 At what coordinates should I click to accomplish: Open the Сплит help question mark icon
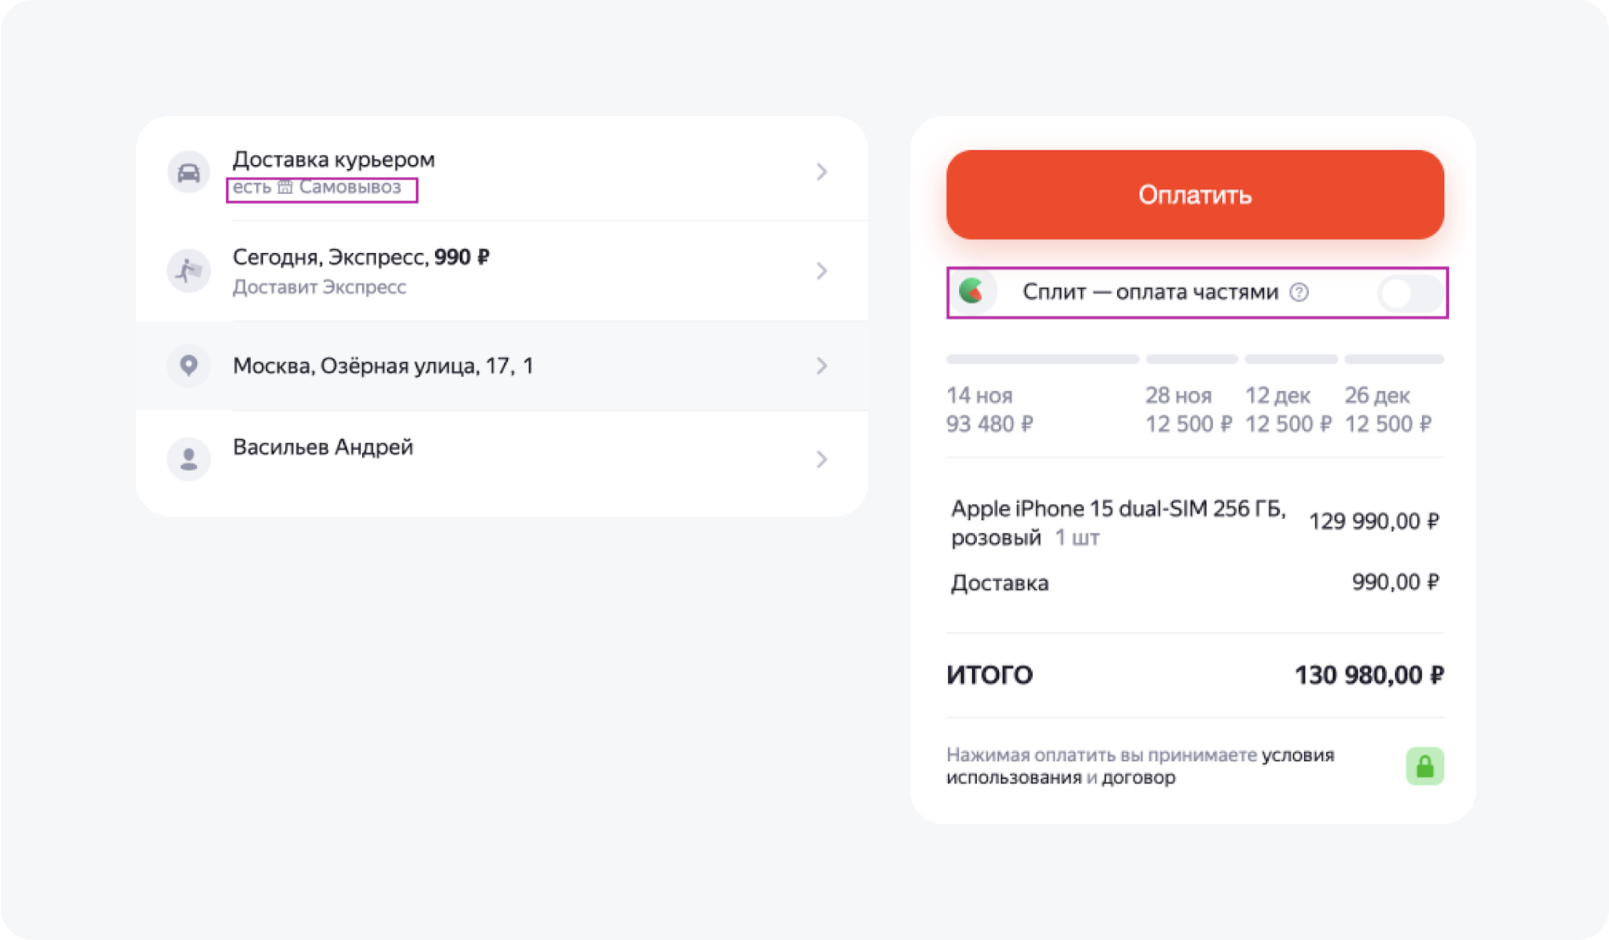(x=1299, y=292)
